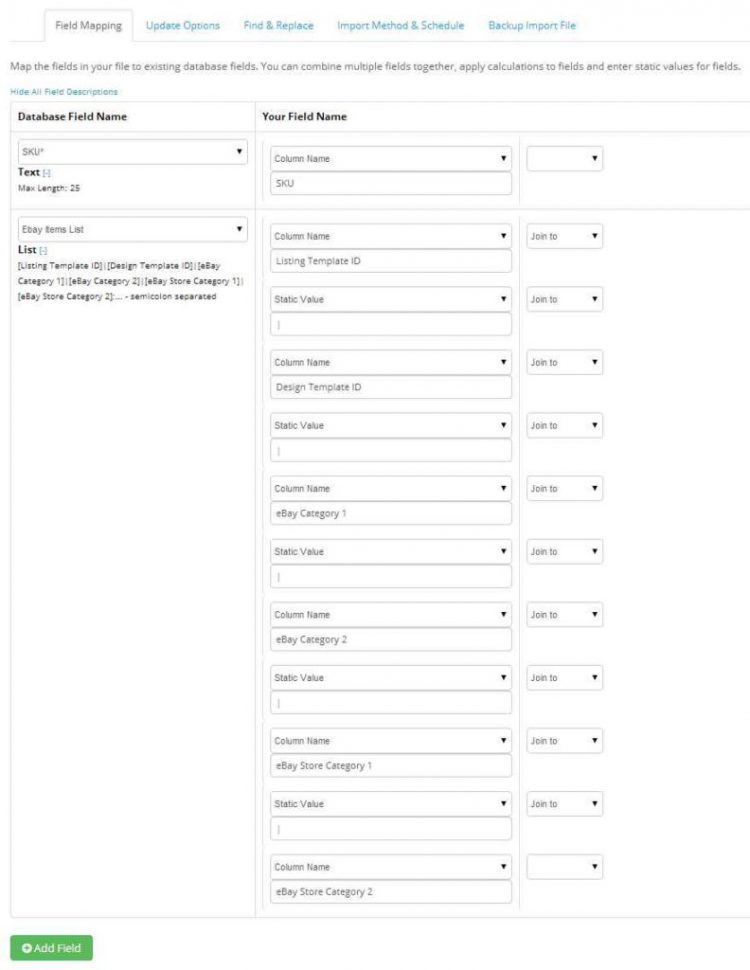
Task: Click the Add Field button
Action: pos(51,948)
